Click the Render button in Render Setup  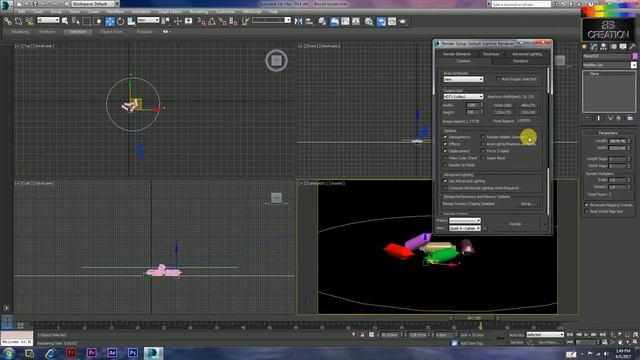(515, 224)
